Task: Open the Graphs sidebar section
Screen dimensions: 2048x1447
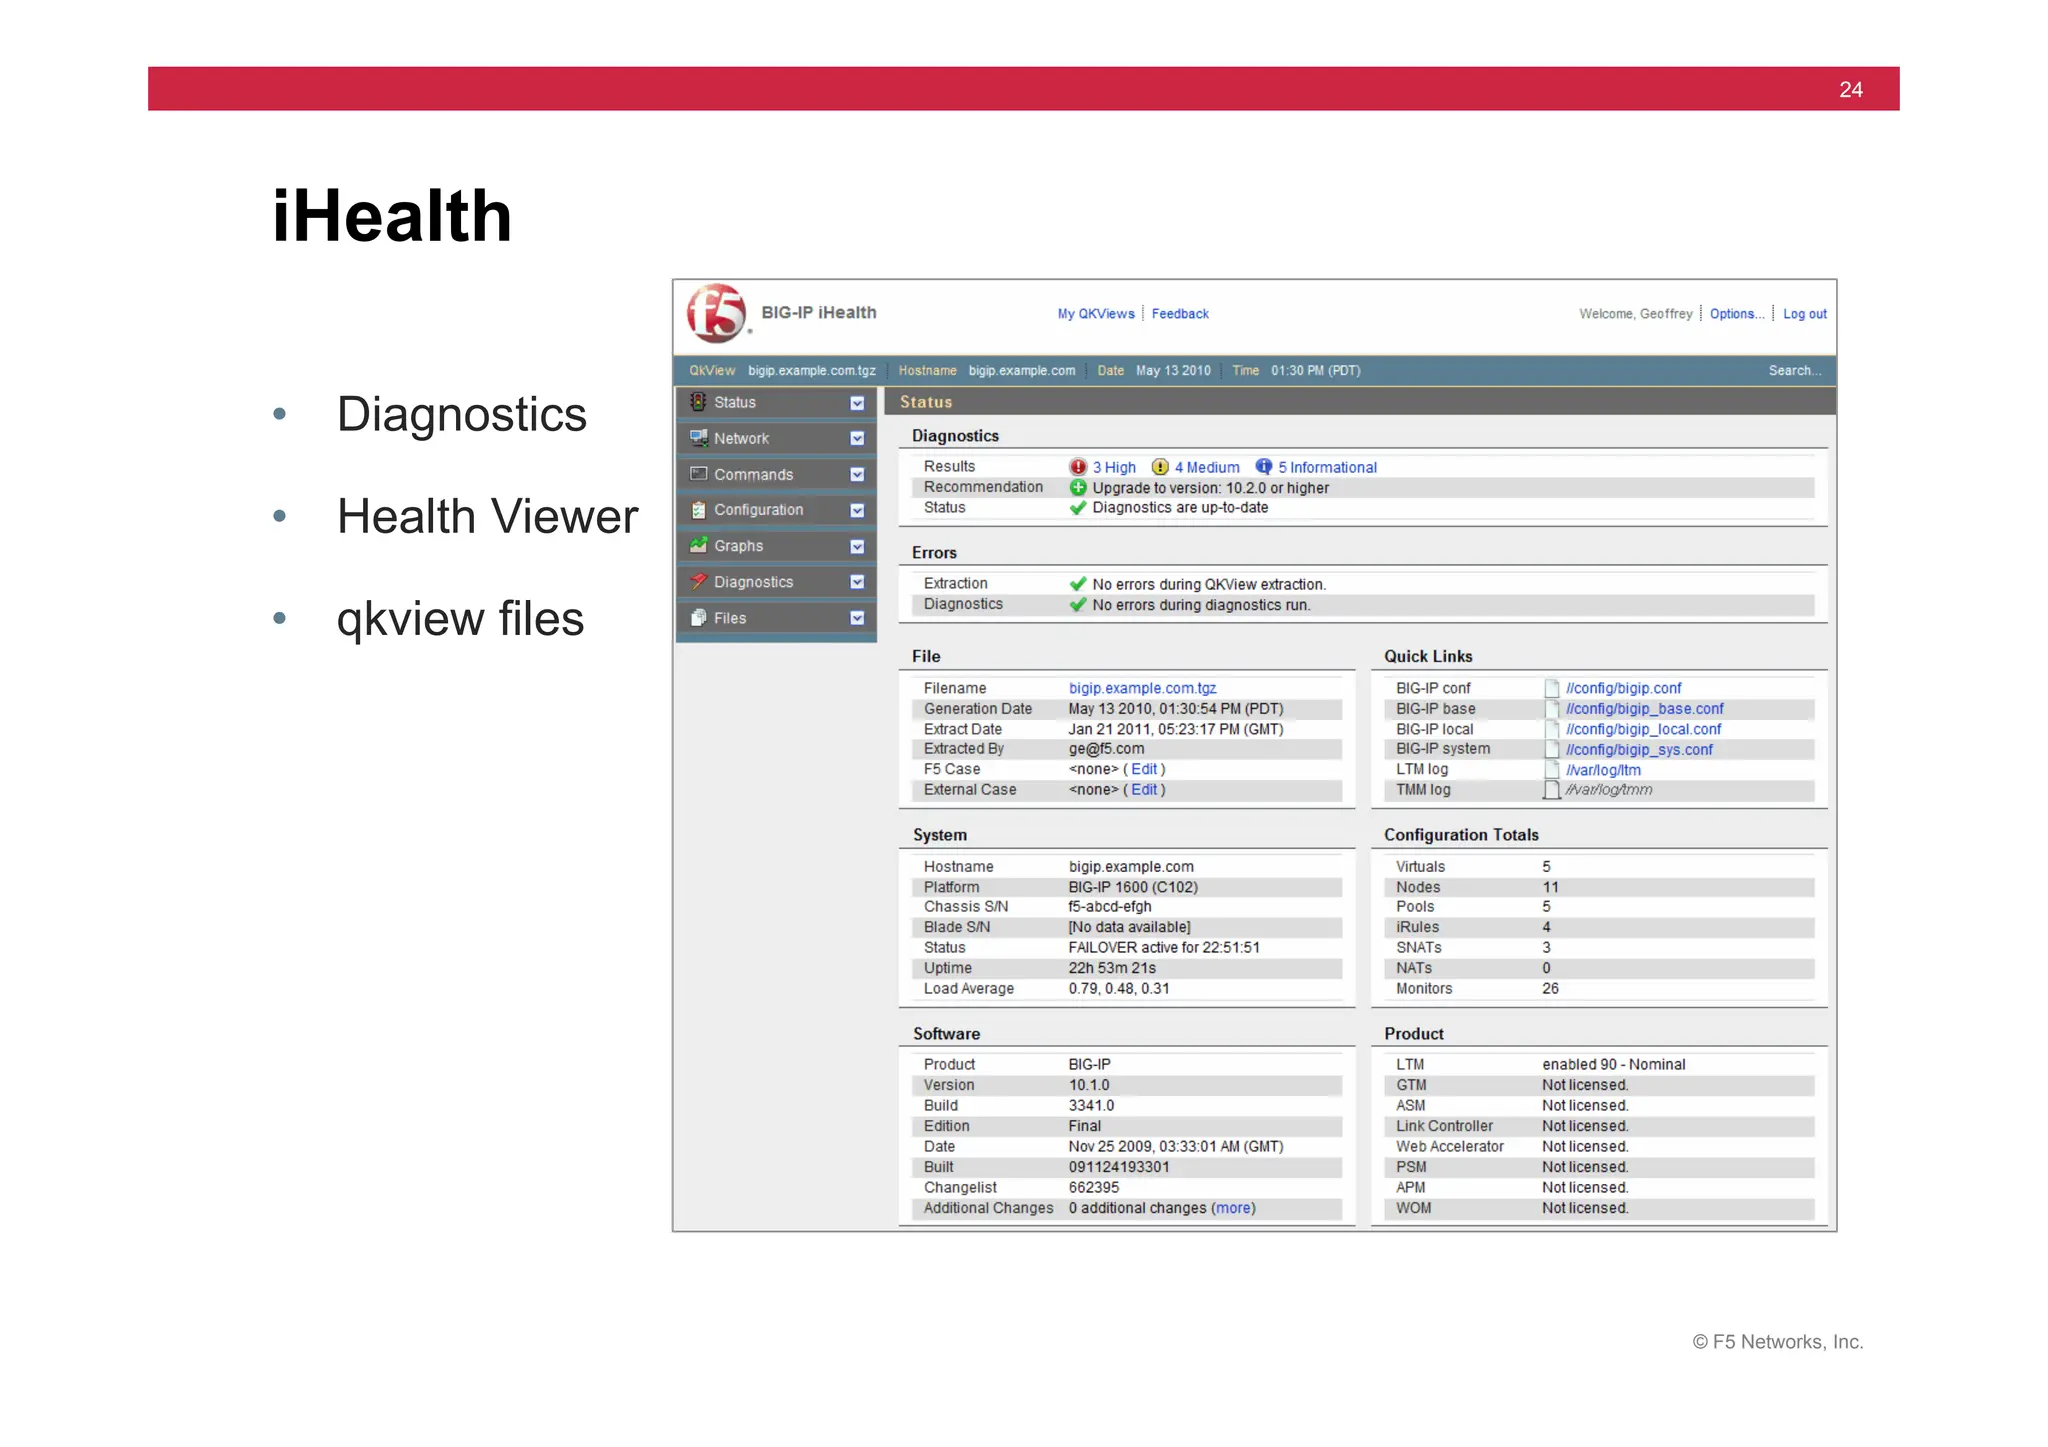Action: 776,546
